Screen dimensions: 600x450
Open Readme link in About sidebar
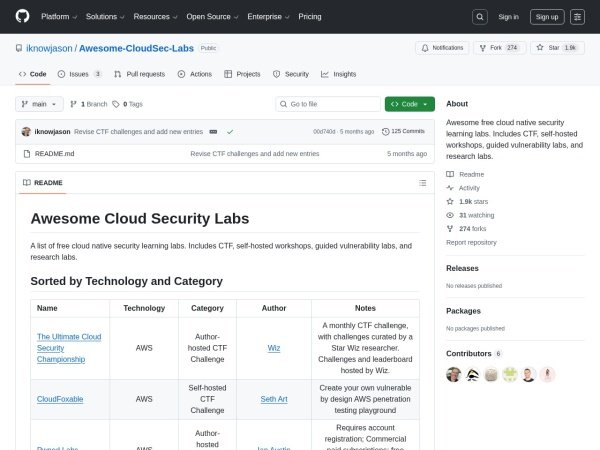[x=465, y=174]
